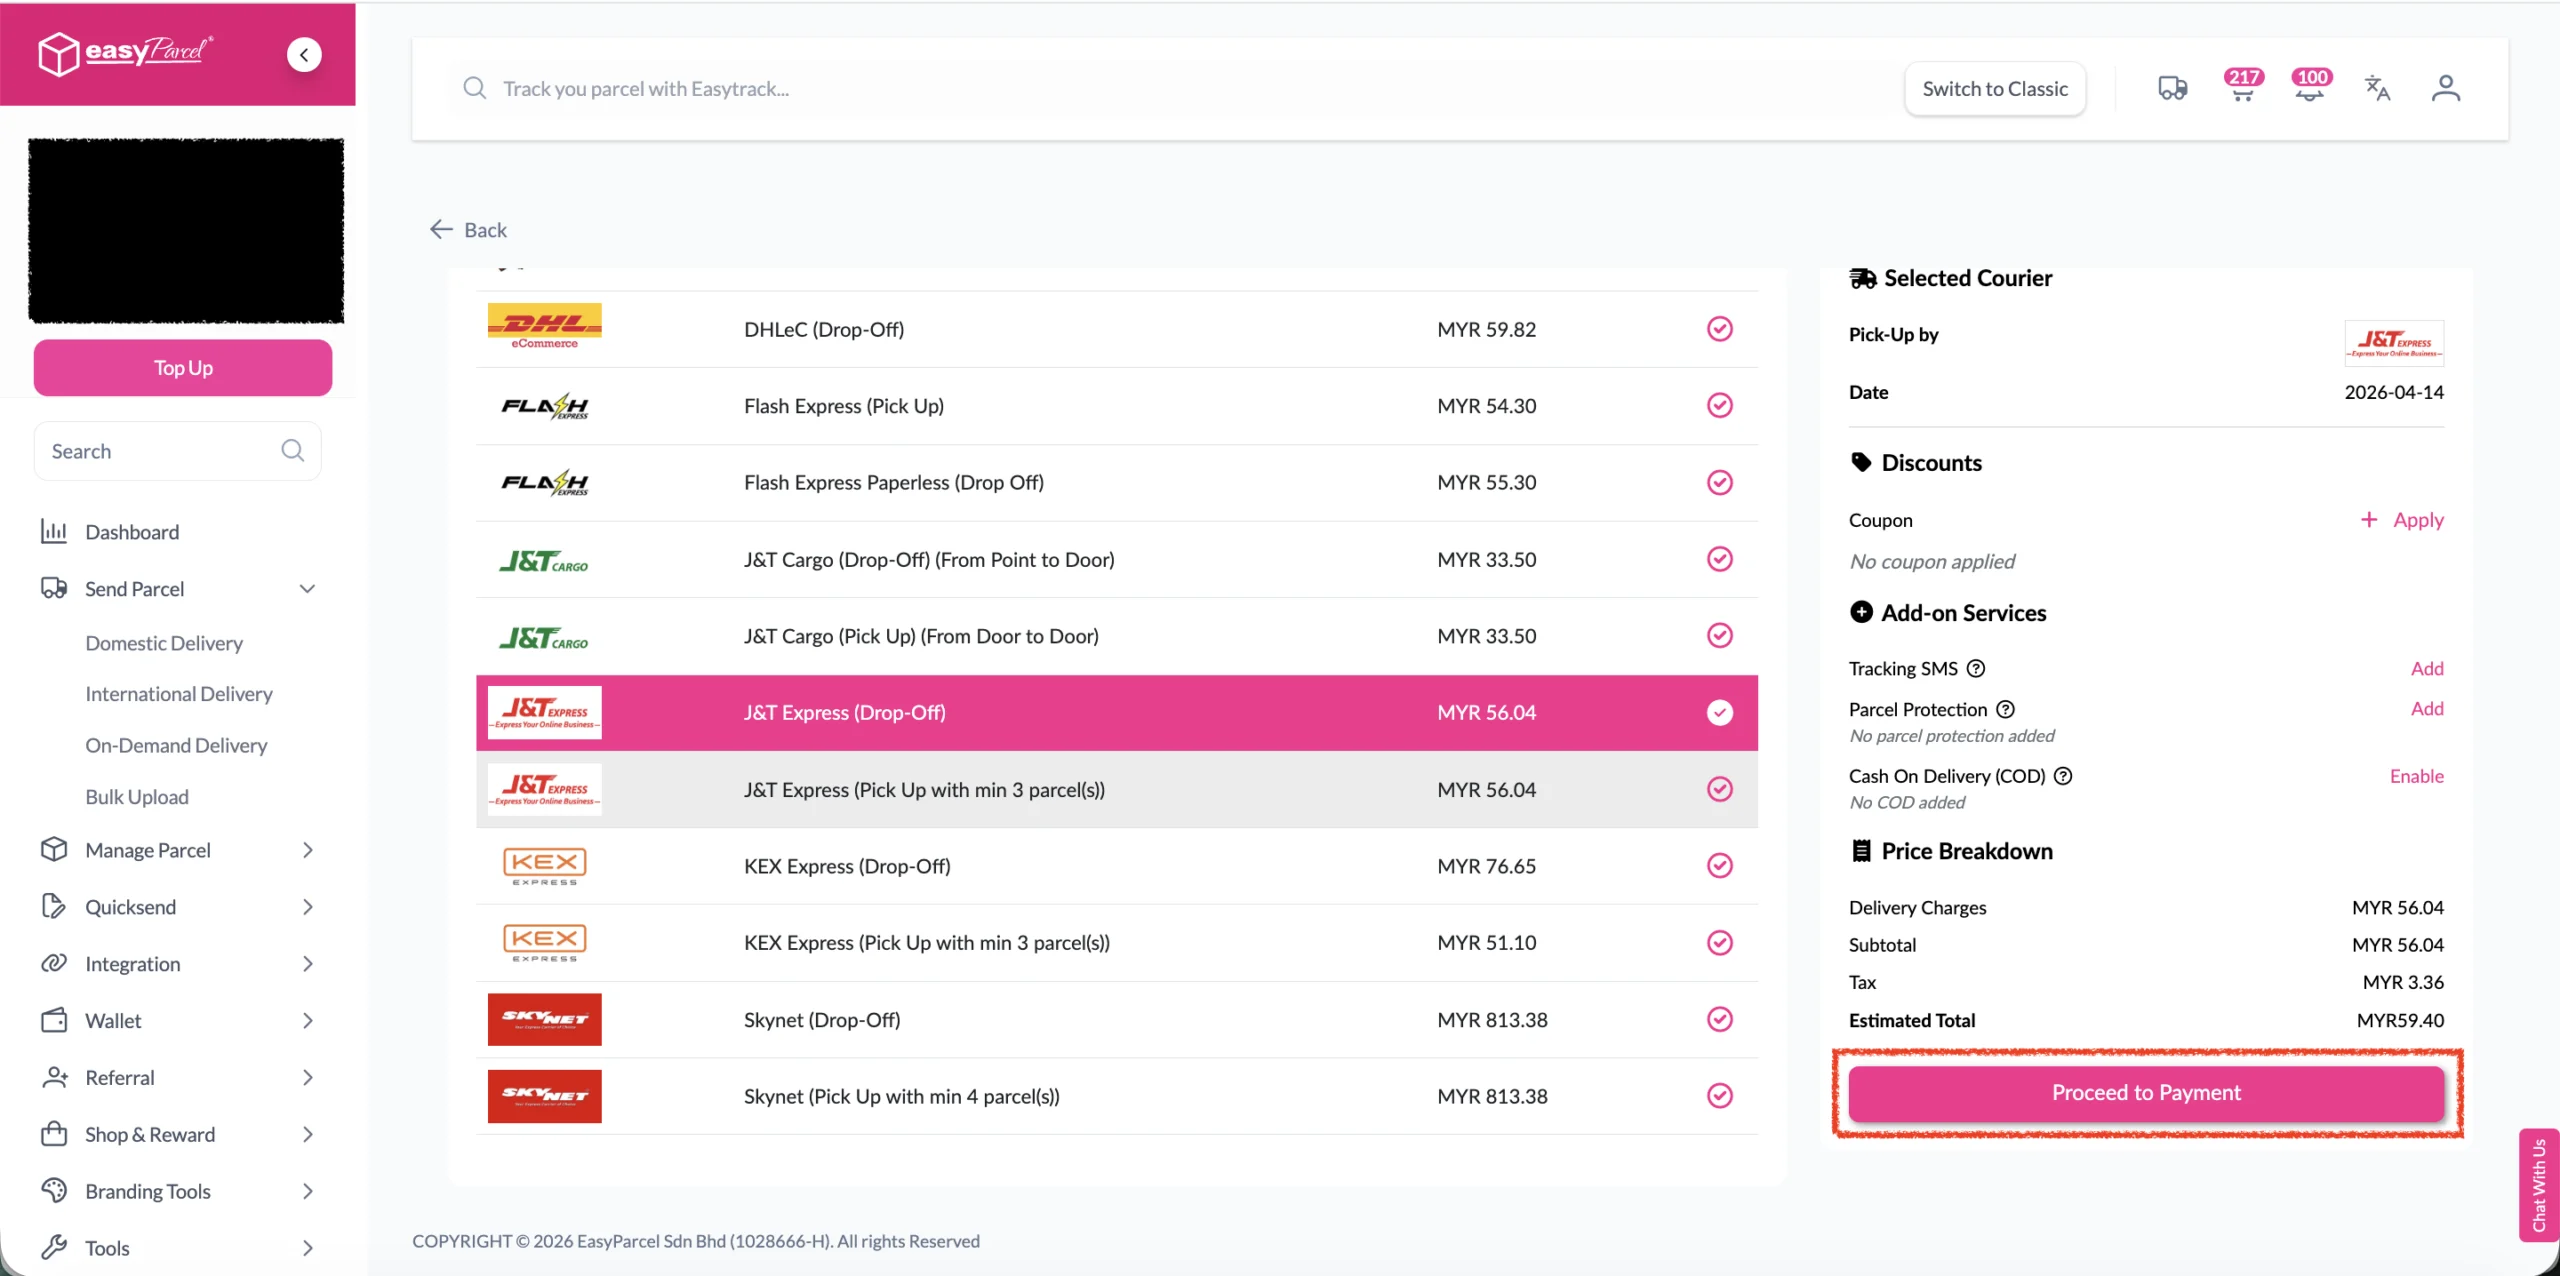This screenshot has width=2560, height=1276.
Task: Click the language translate icon
Action: pos(2377,88)
